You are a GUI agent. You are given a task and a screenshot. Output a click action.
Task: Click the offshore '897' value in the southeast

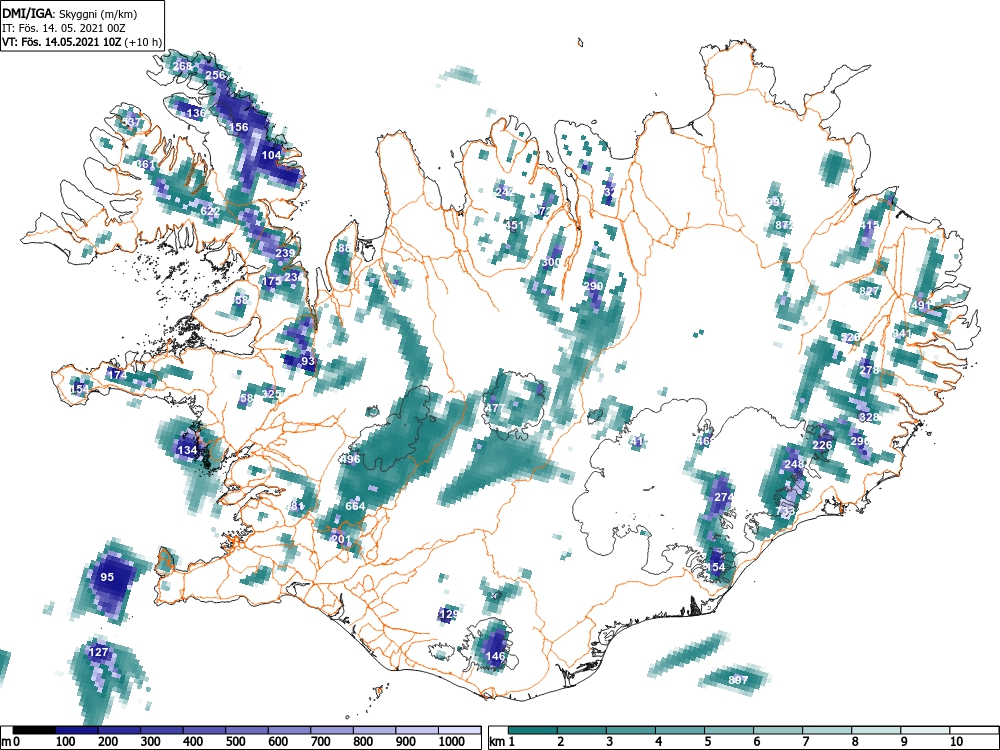pos(738,680)
